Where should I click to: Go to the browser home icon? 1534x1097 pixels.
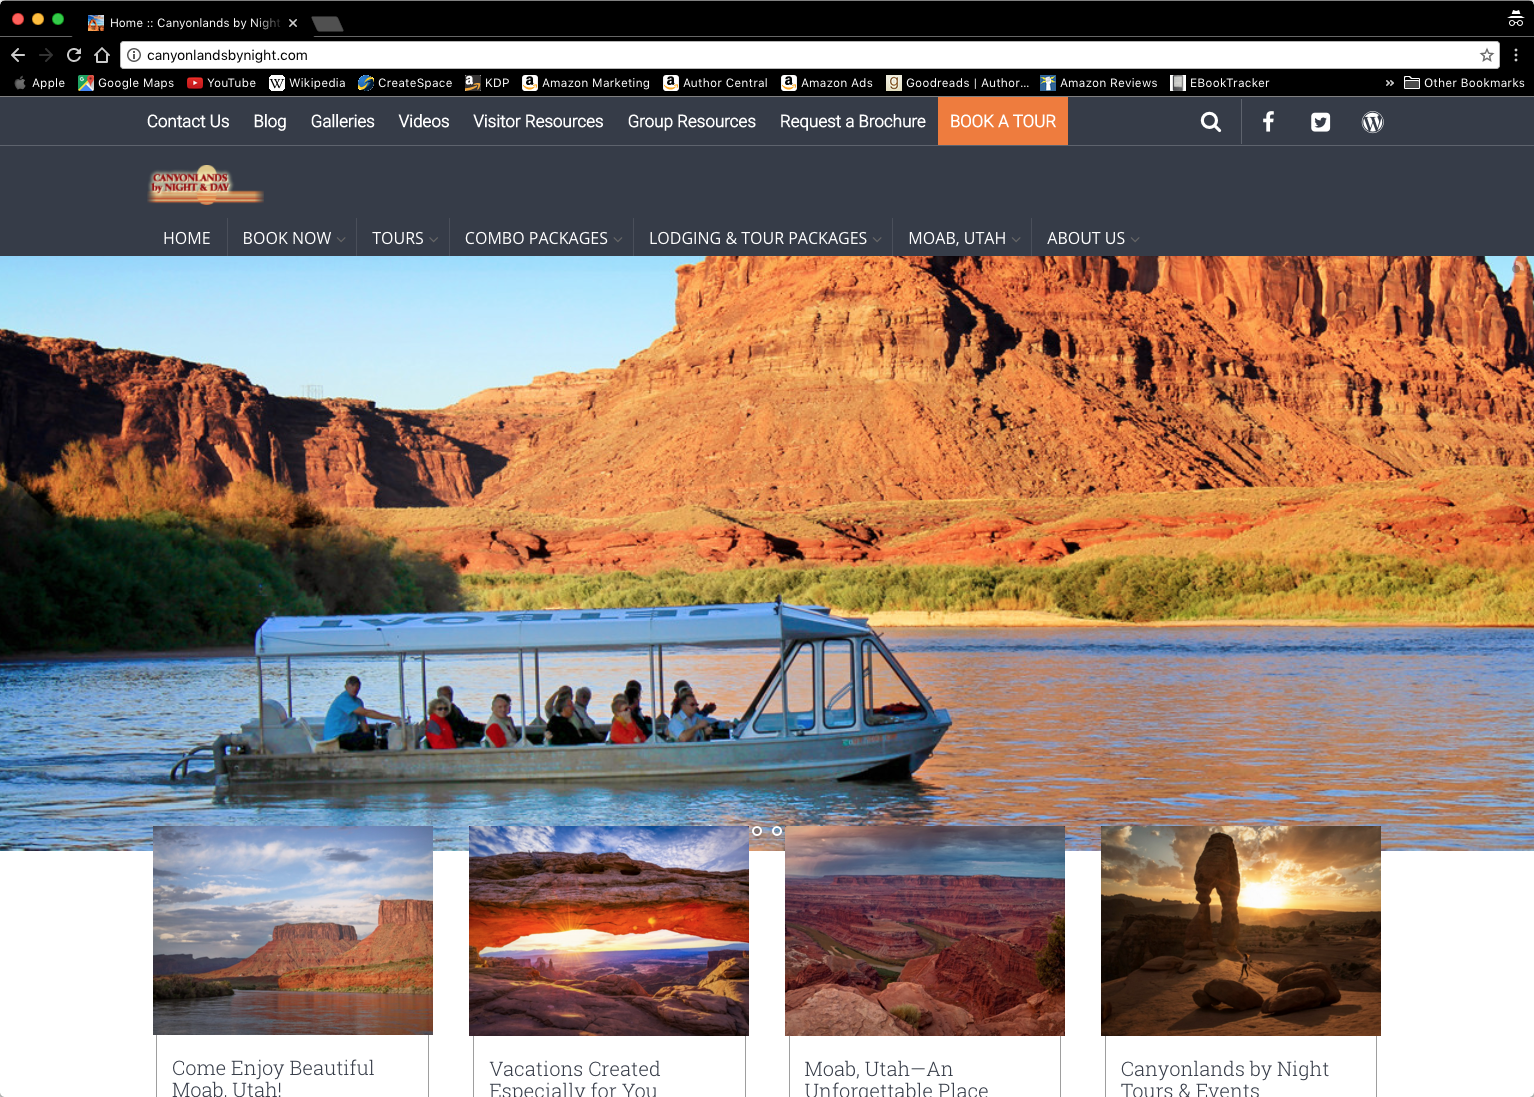pos(102,55)
